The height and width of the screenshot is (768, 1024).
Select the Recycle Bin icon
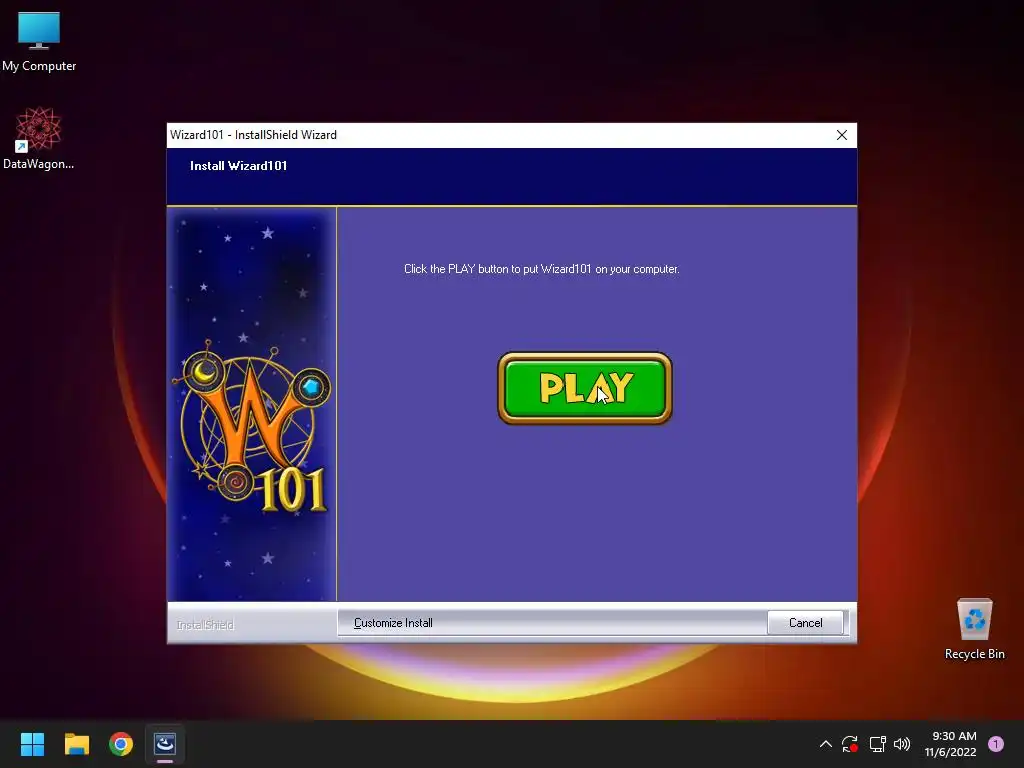tap(974, 629)
